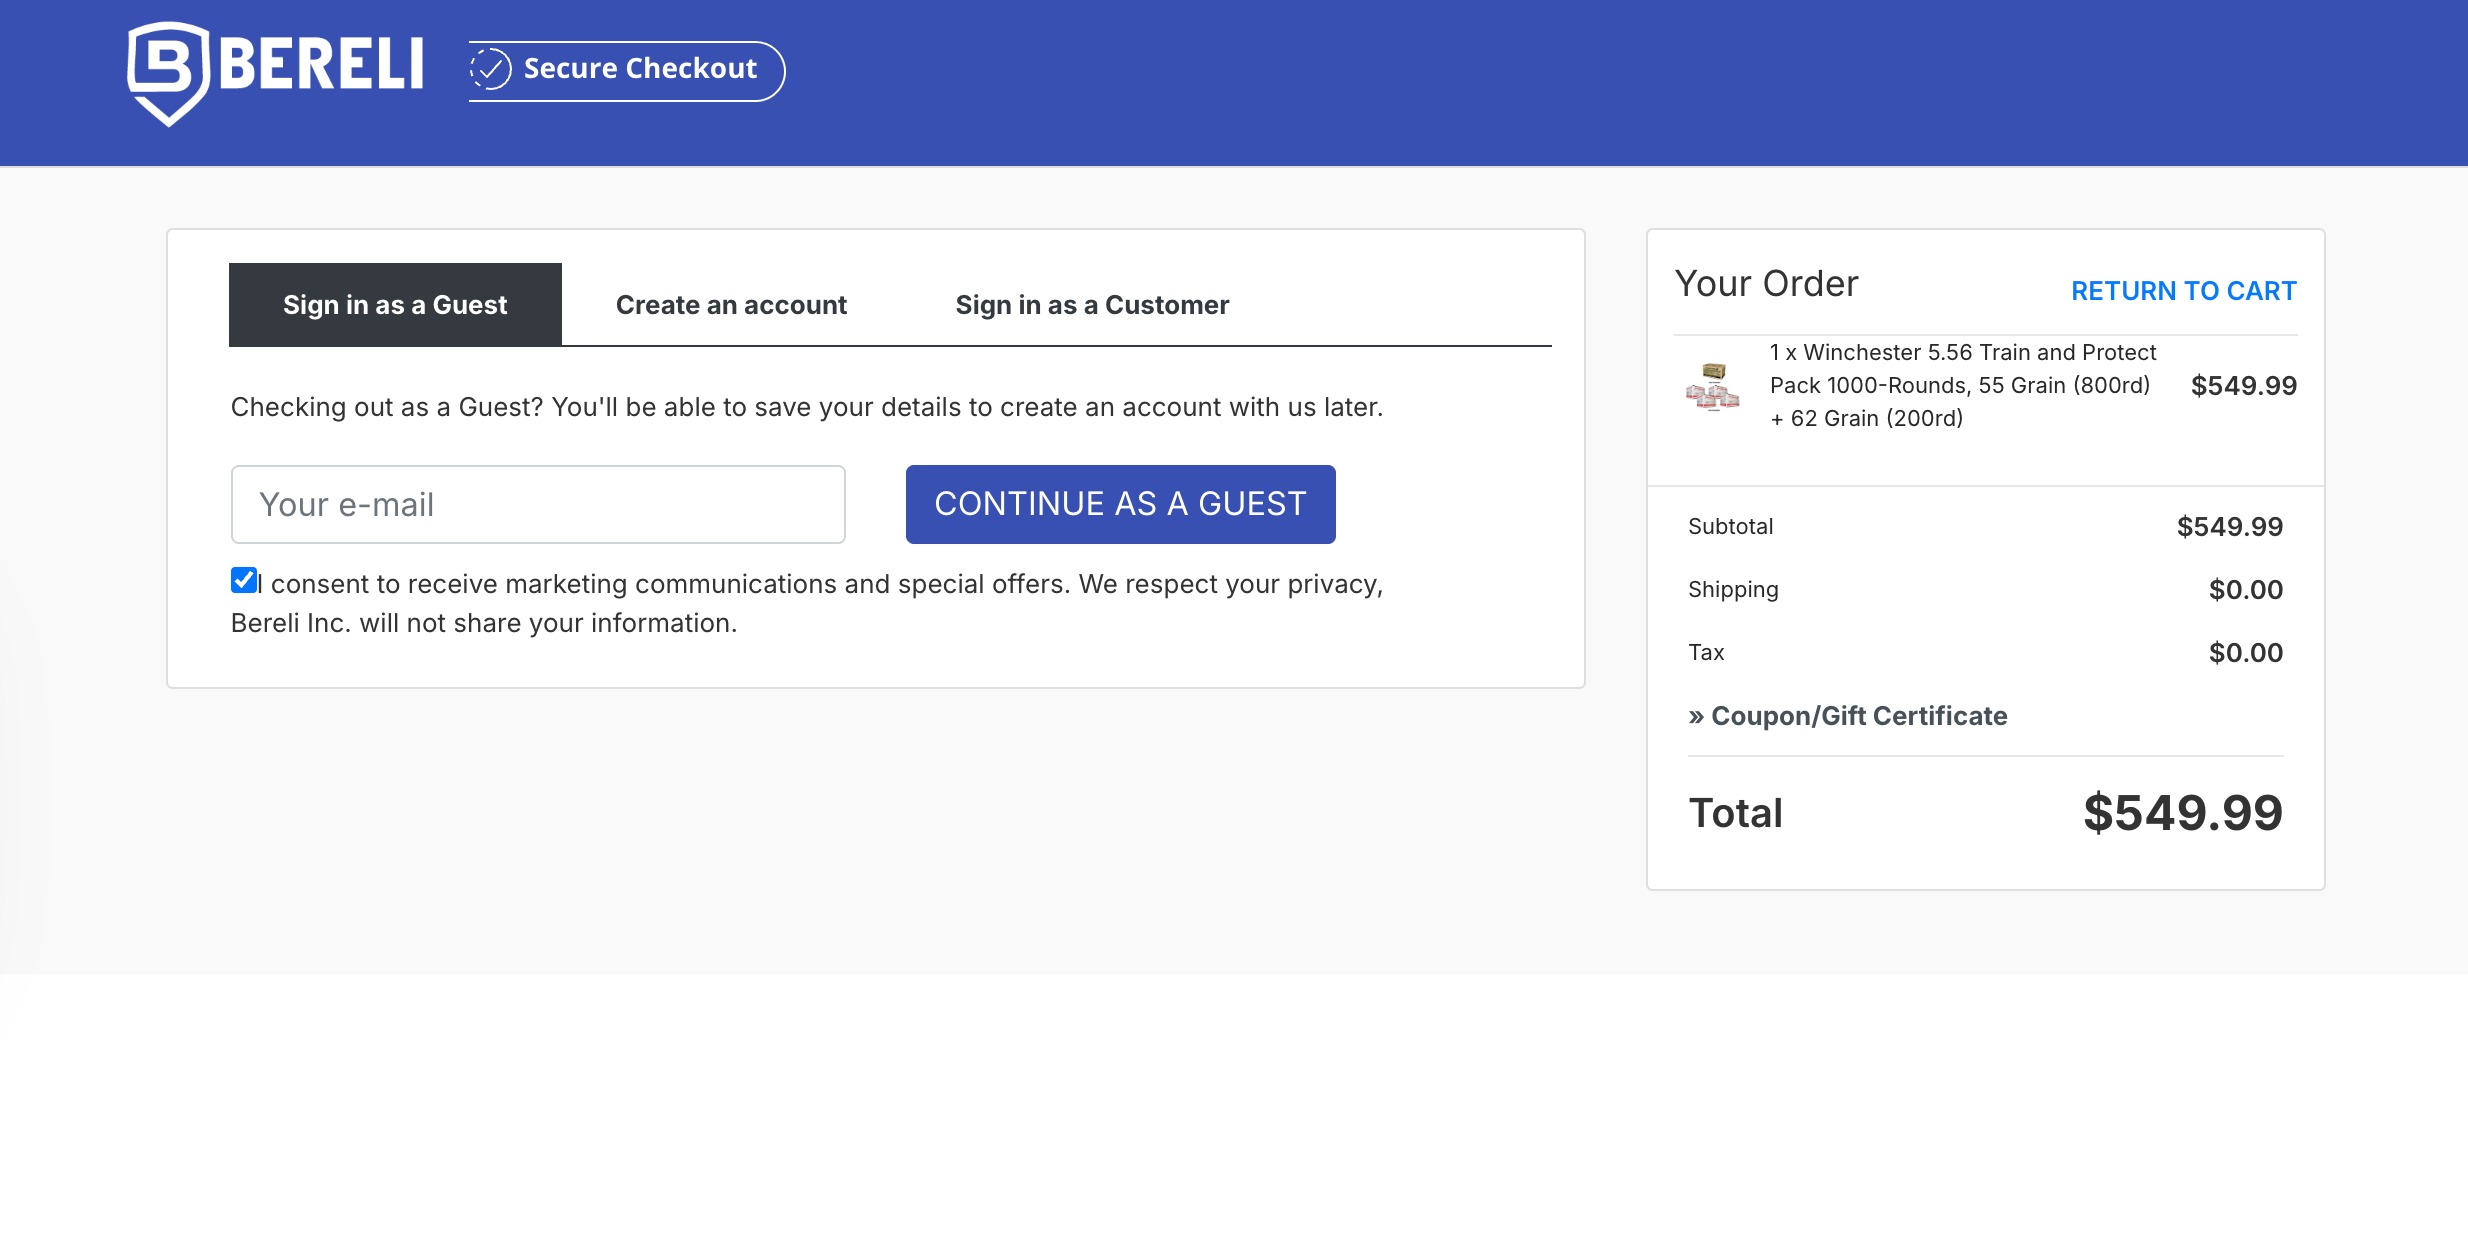Screen dimensions: 2468x1242
Task: Click the Winchester 5.56 Train and Protect item name
Action: 1963,385
